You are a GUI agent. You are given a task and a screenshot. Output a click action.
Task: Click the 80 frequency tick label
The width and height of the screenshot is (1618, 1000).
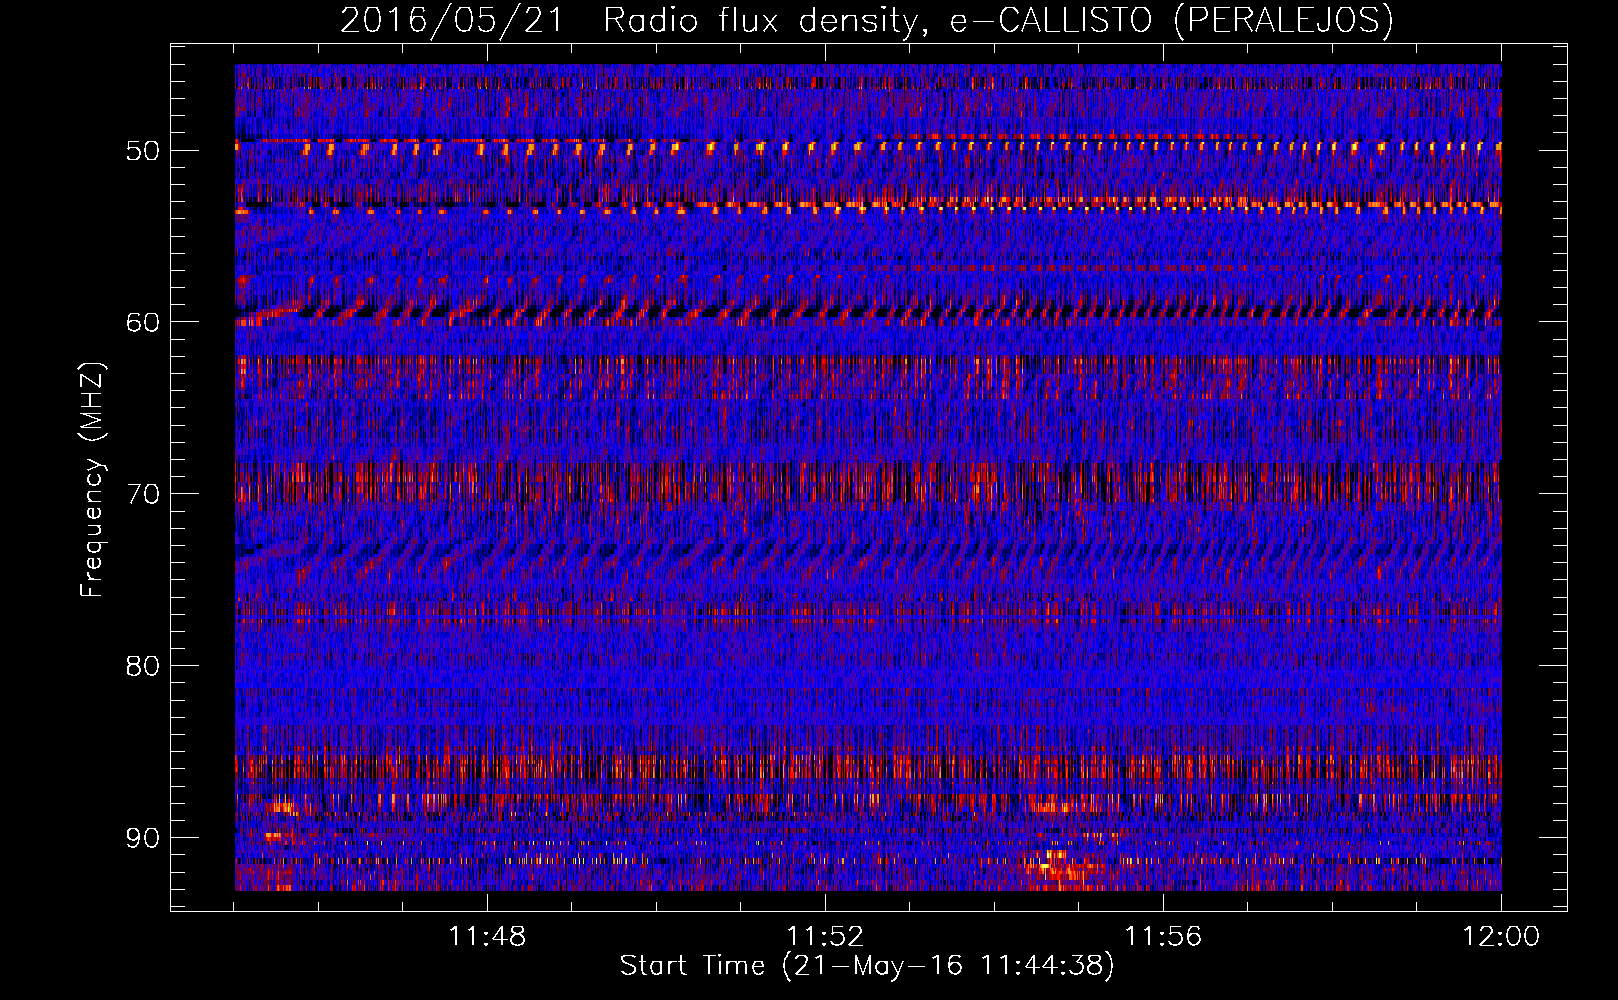pos(143,666)
